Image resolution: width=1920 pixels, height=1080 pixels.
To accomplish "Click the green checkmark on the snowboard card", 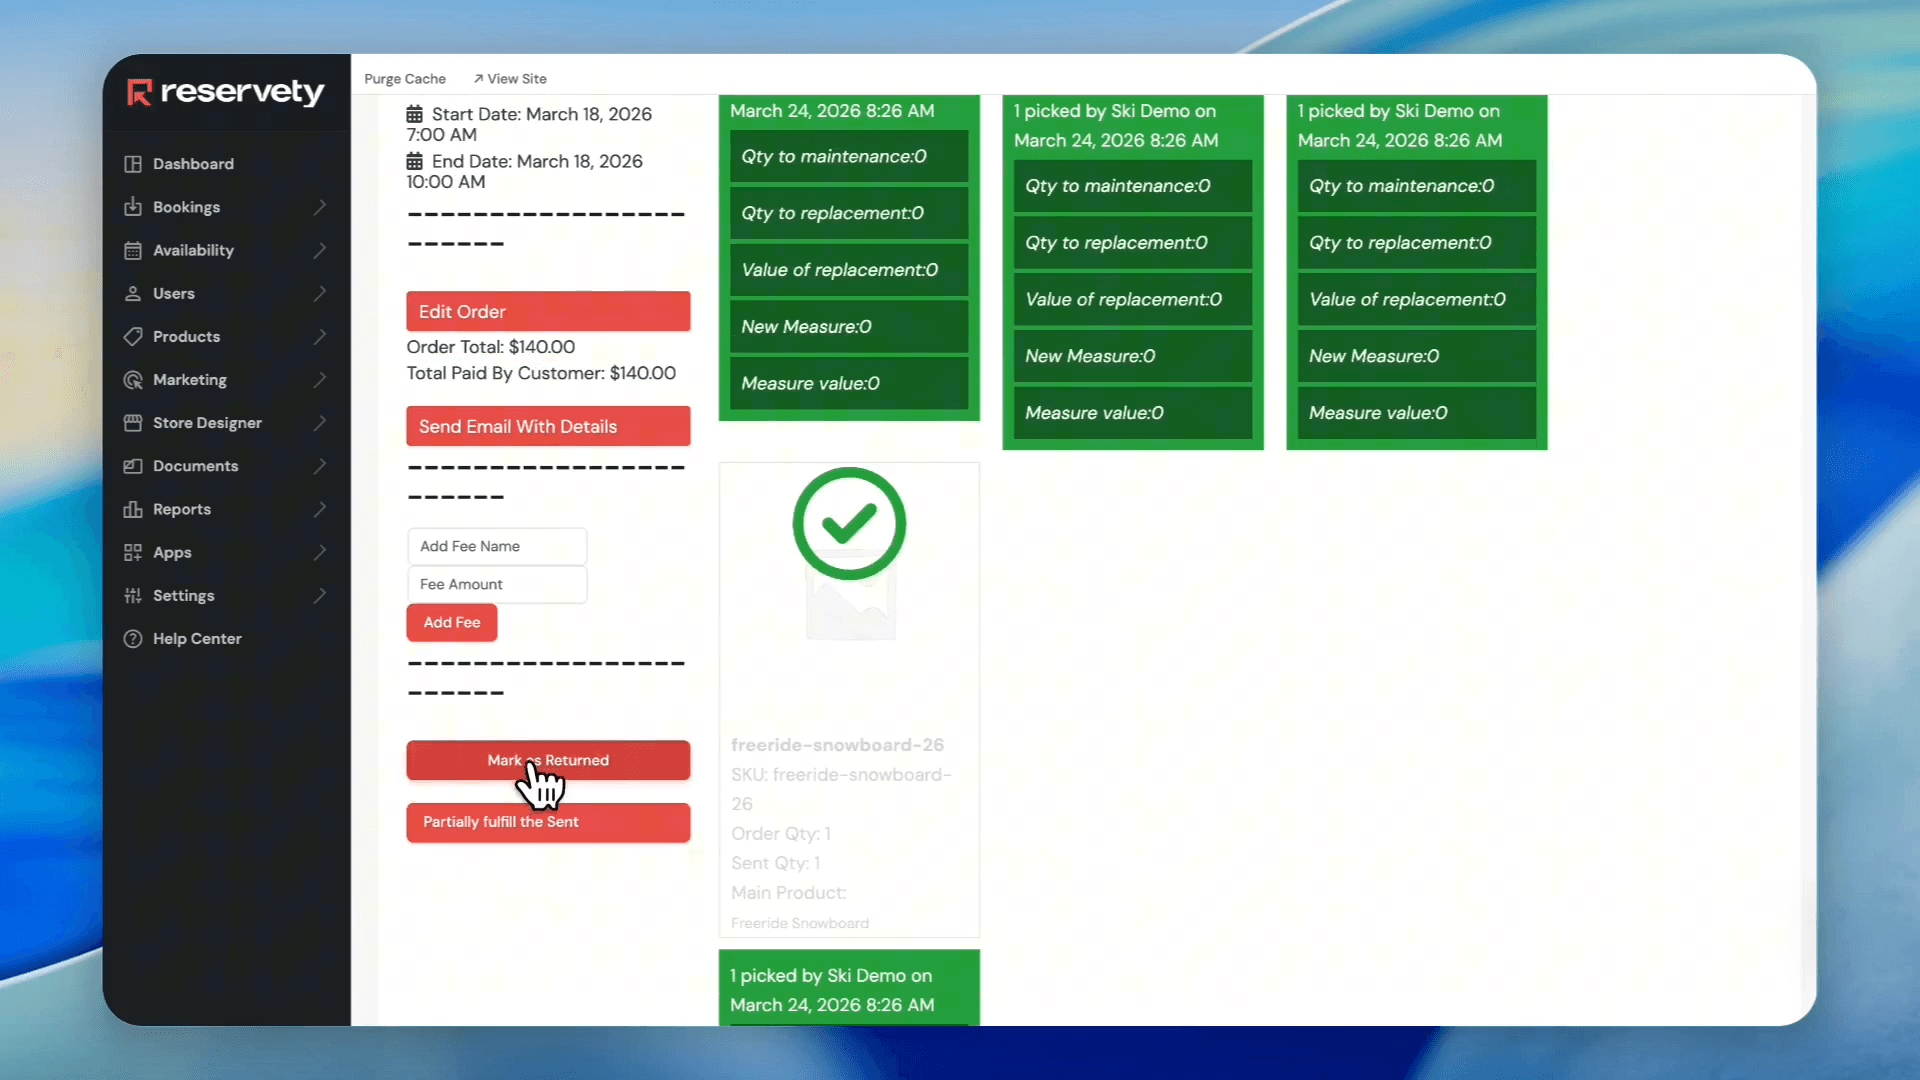I will (x=849, y=523).
